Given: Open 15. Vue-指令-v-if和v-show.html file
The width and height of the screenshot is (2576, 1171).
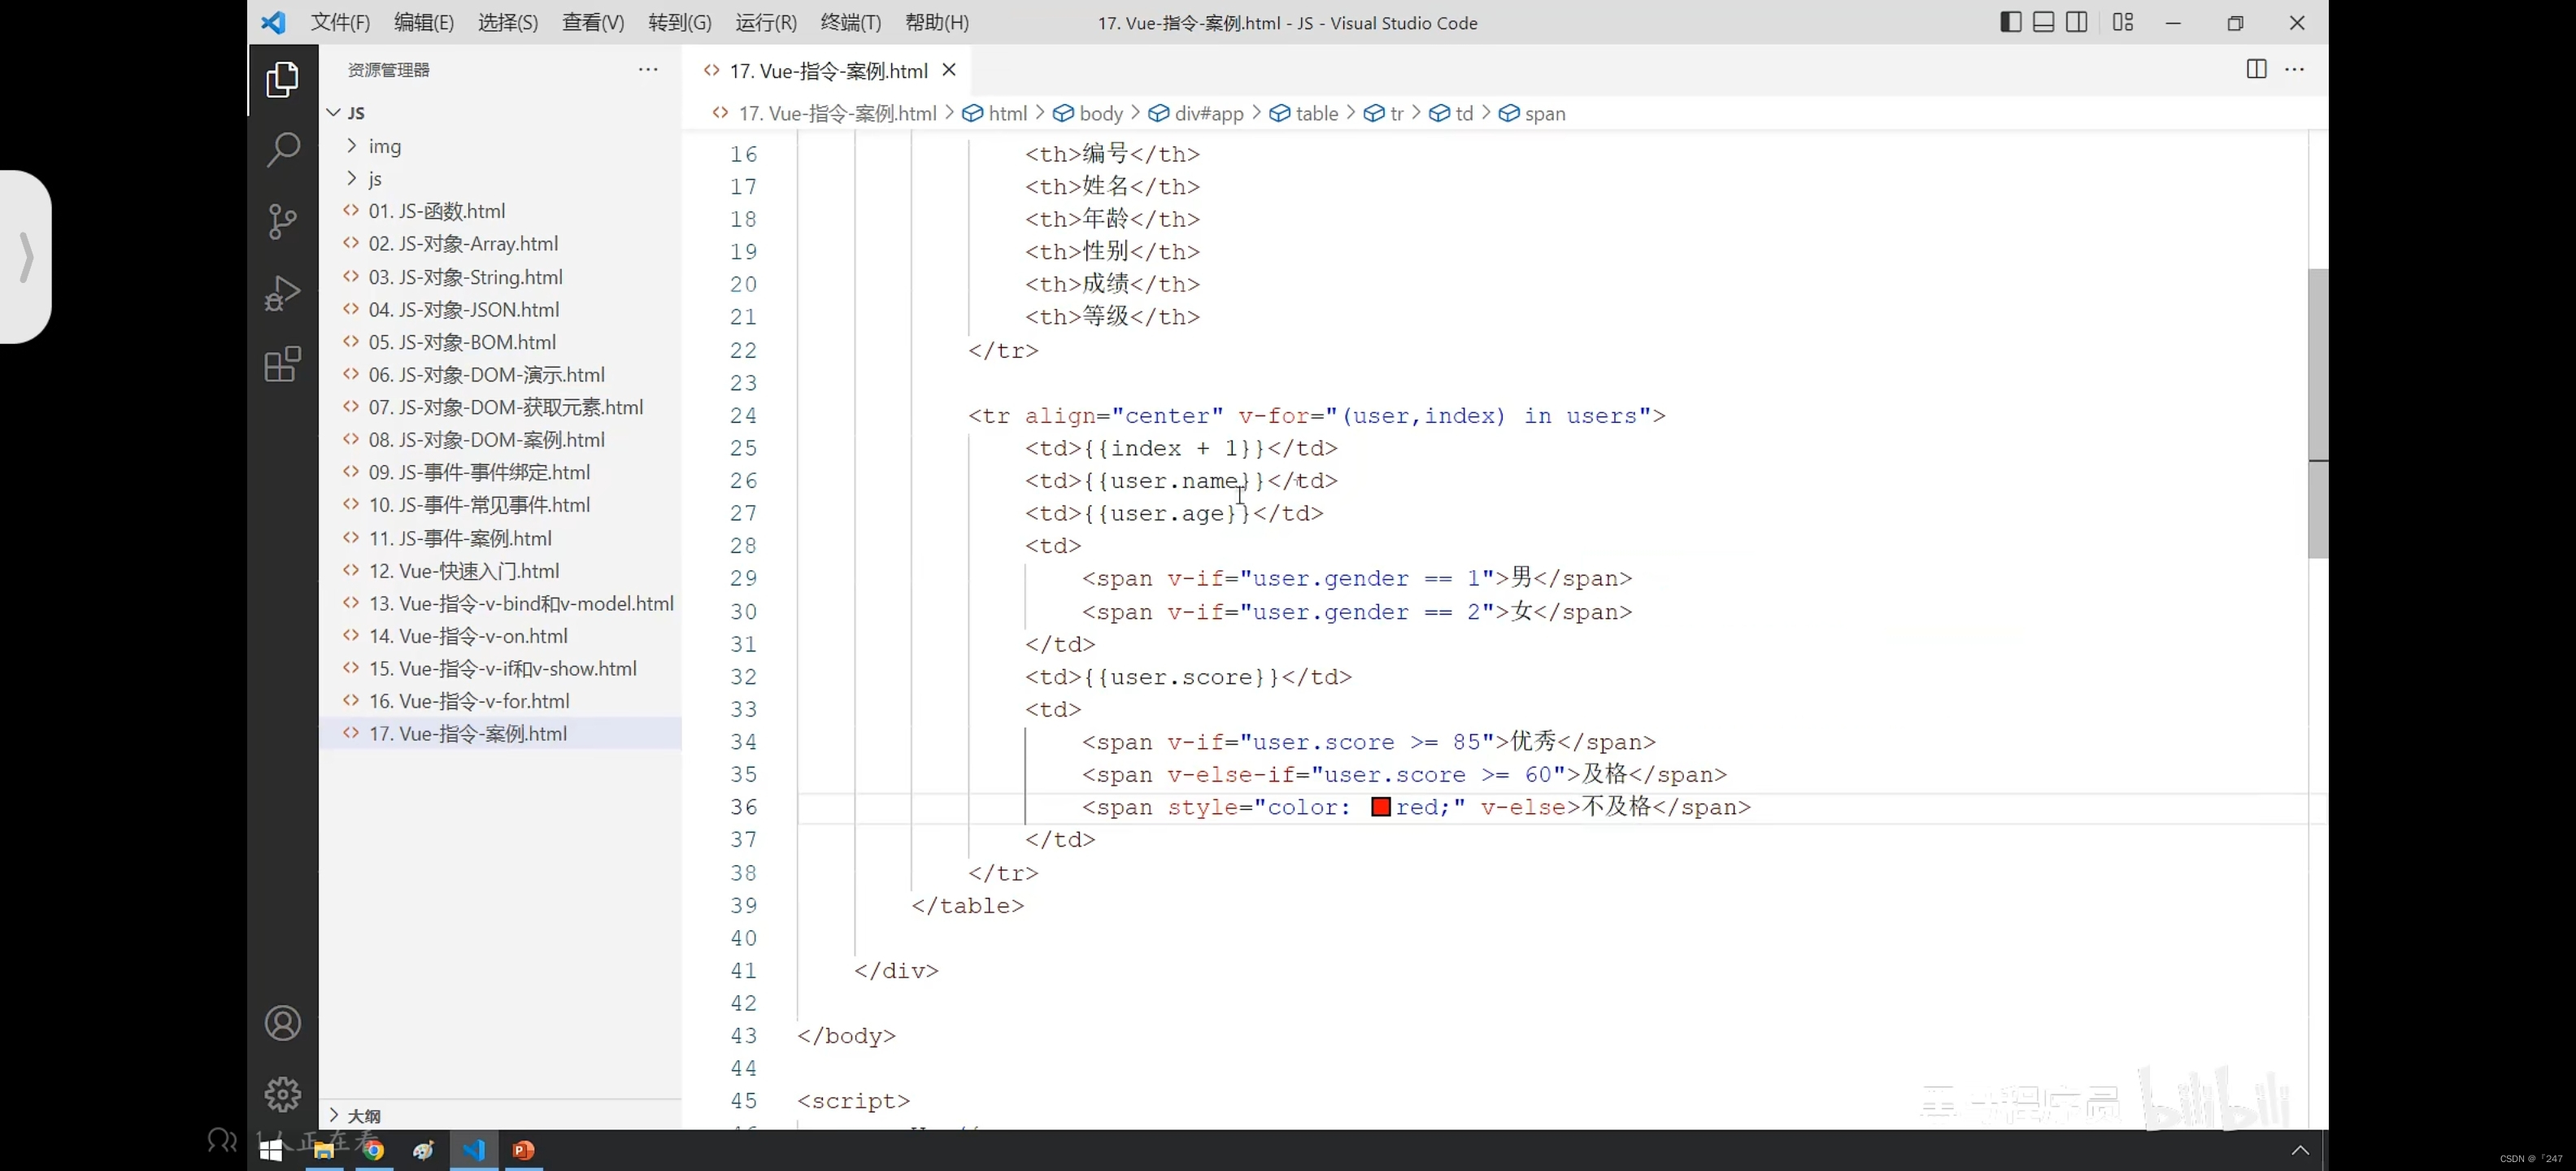Looking at the screenshot, I should click(500, 668).
